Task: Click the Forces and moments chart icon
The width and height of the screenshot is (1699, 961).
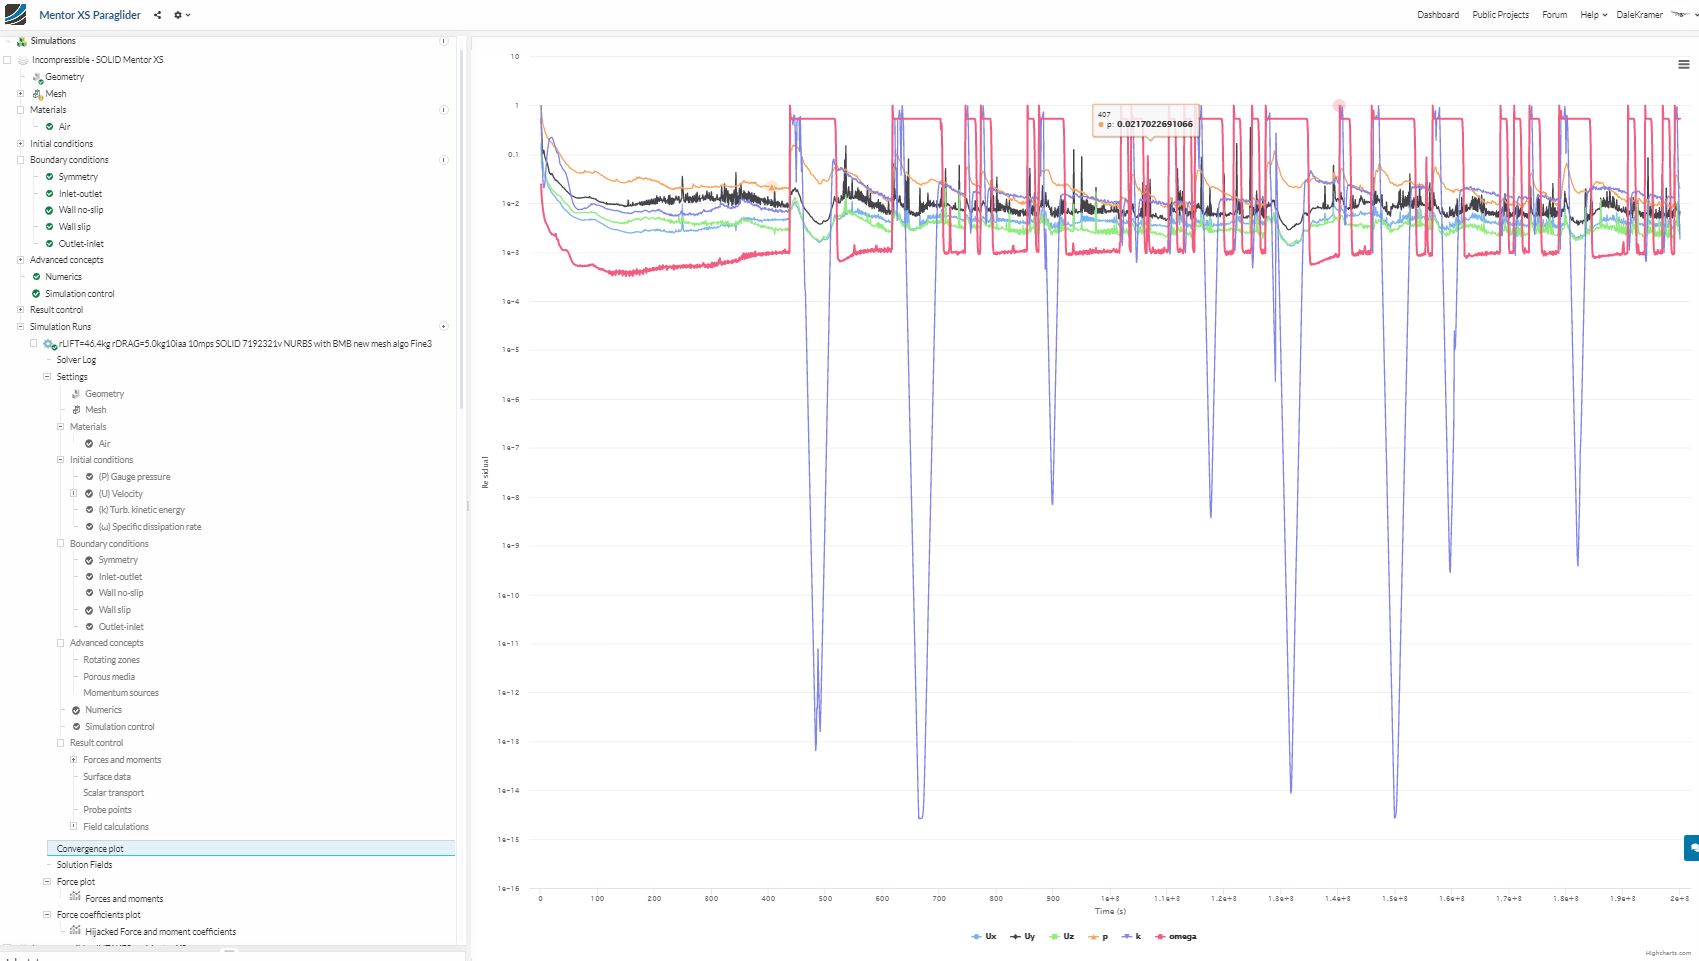Action: coord(75,897)
